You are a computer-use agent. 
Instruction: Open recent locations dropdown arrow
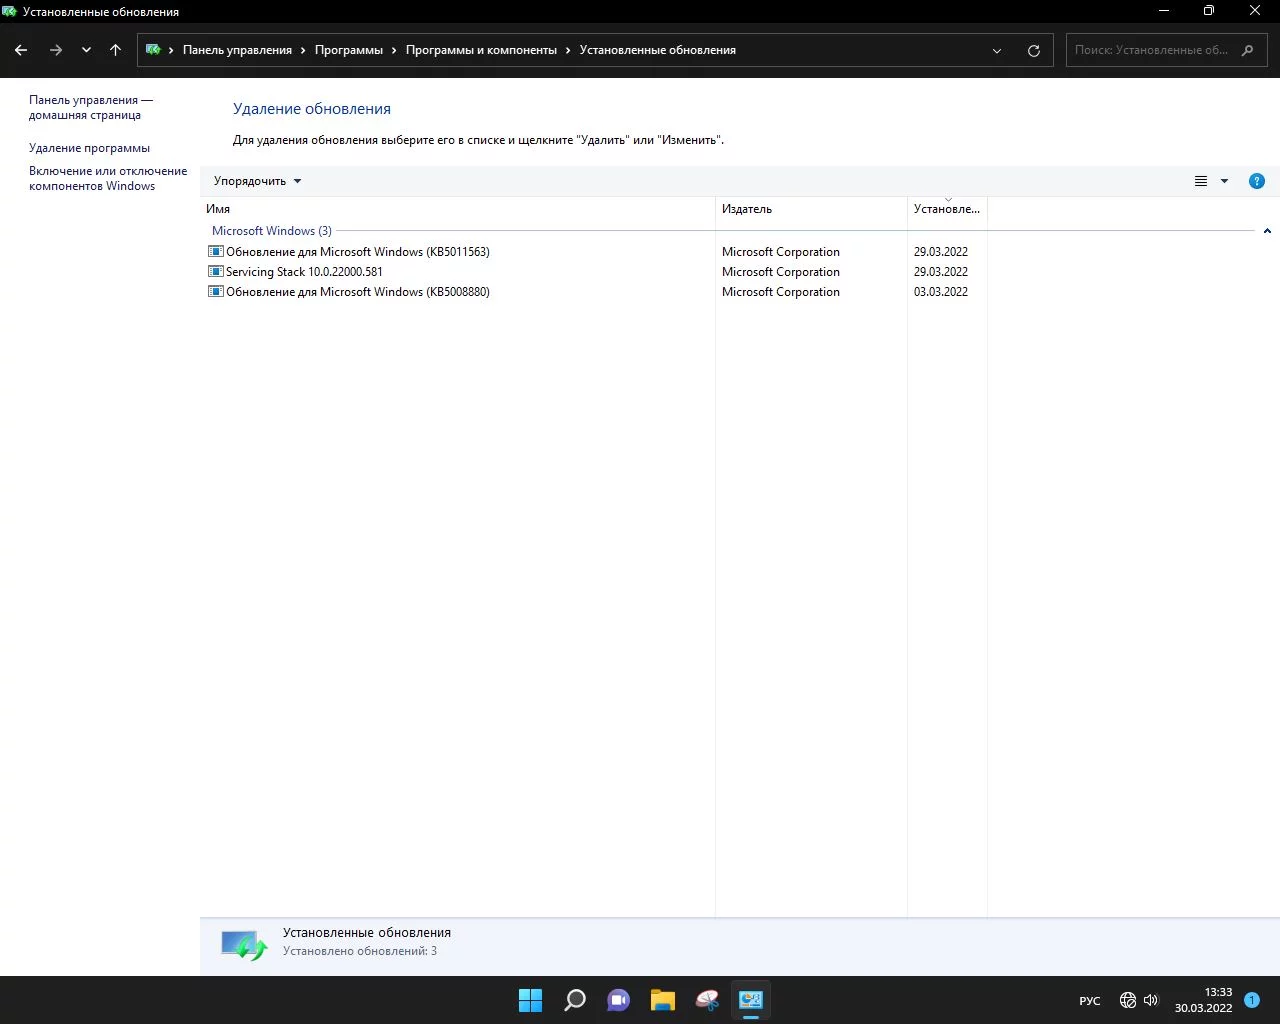click(x=86, y=50)
